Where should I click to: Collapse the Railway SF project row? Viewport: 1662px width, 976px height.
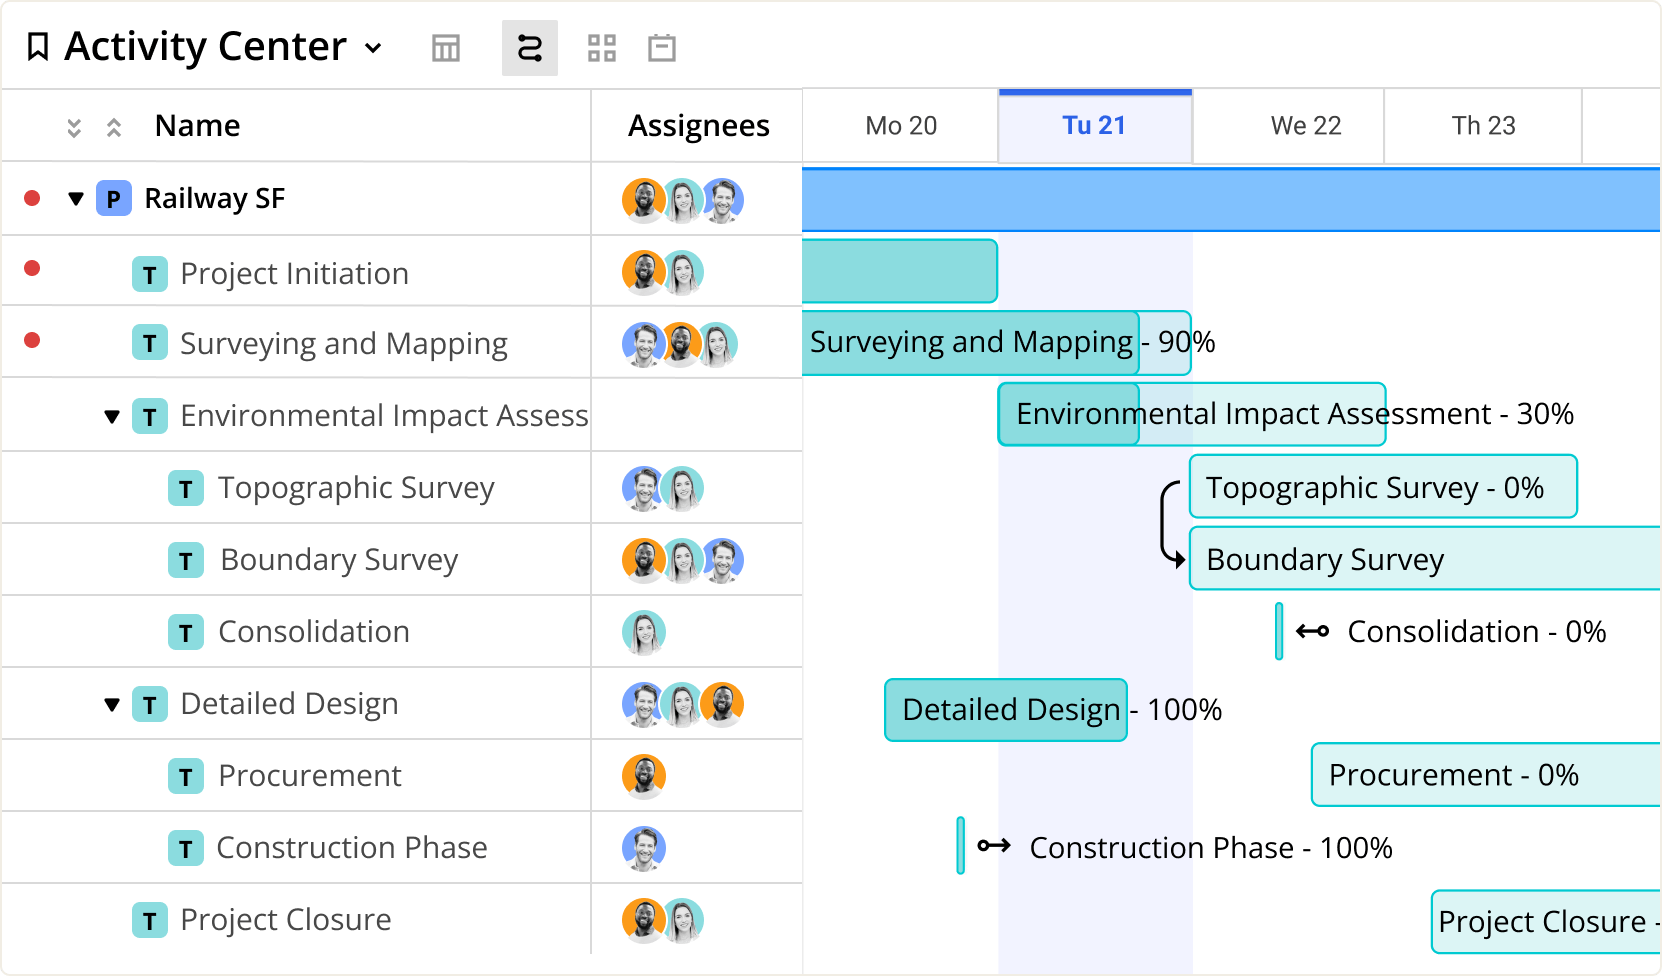pyautogui.click(x=76, y=198)
